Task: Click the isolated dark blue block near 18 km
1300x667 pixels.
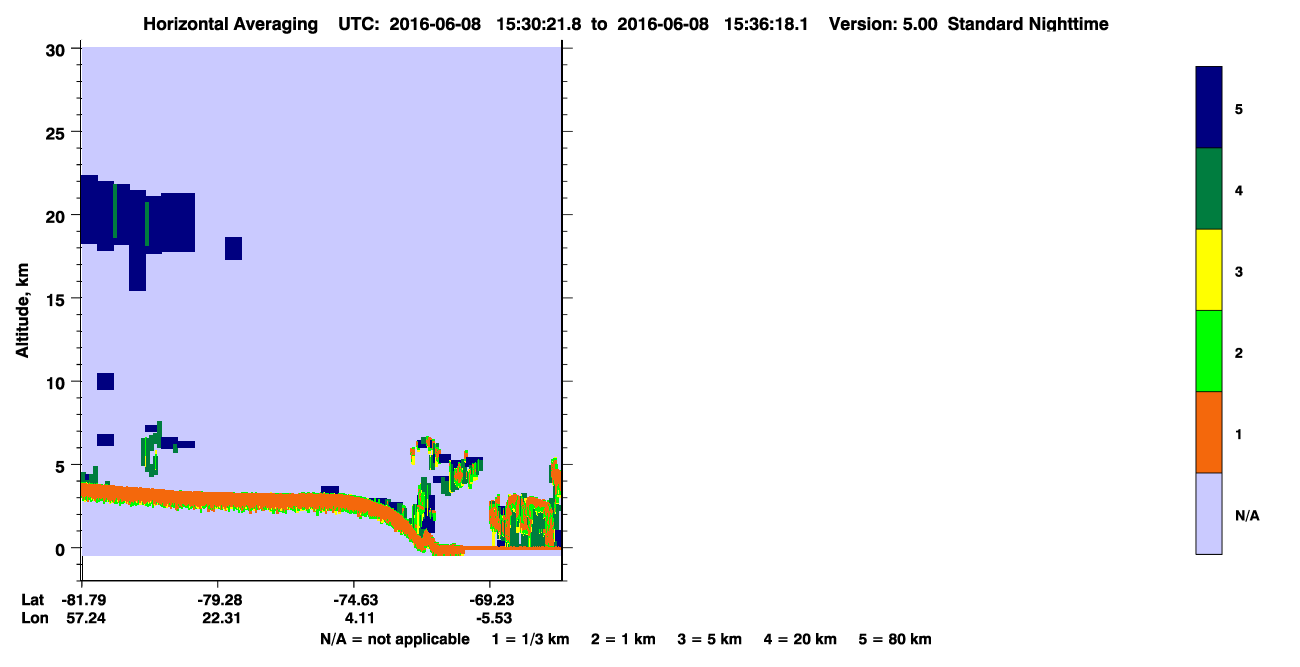Action: point(233,248)
